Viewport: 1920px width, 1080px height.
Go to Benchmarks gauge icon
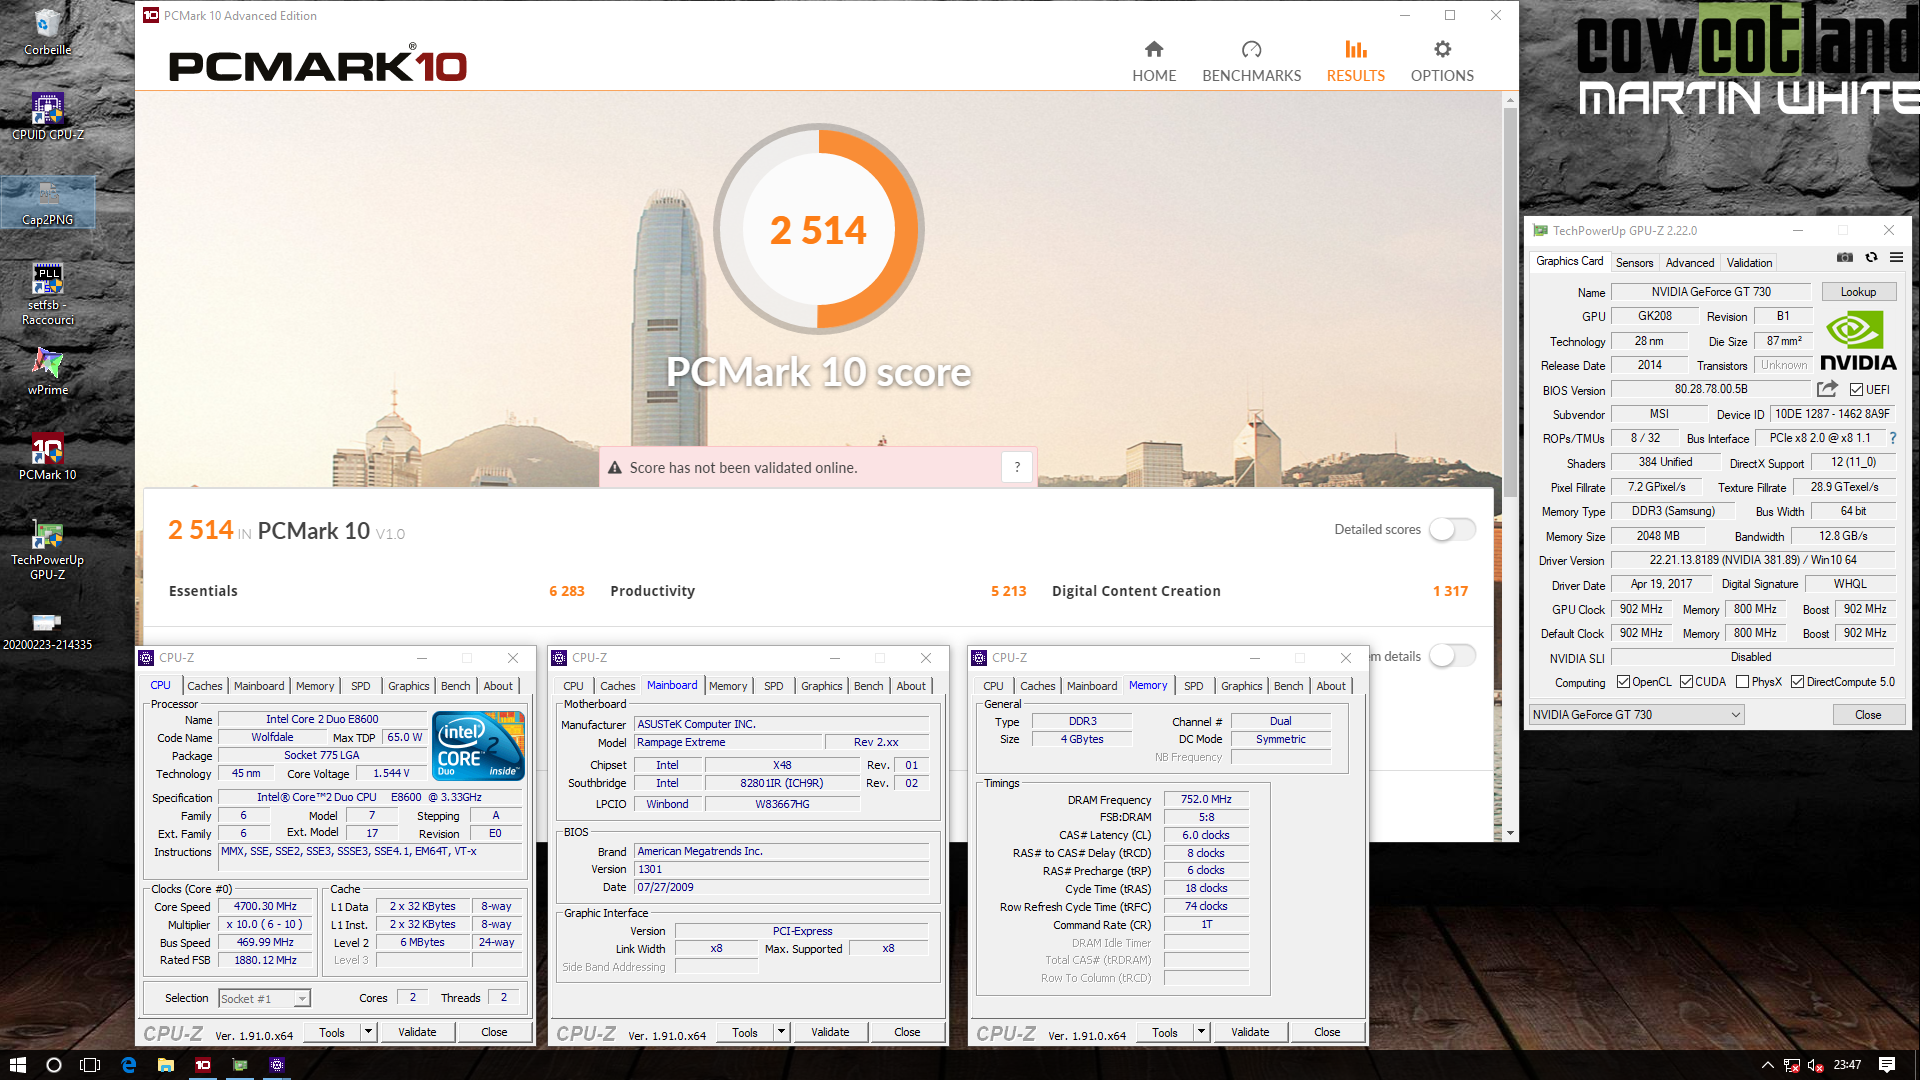tap(1251, 49)
